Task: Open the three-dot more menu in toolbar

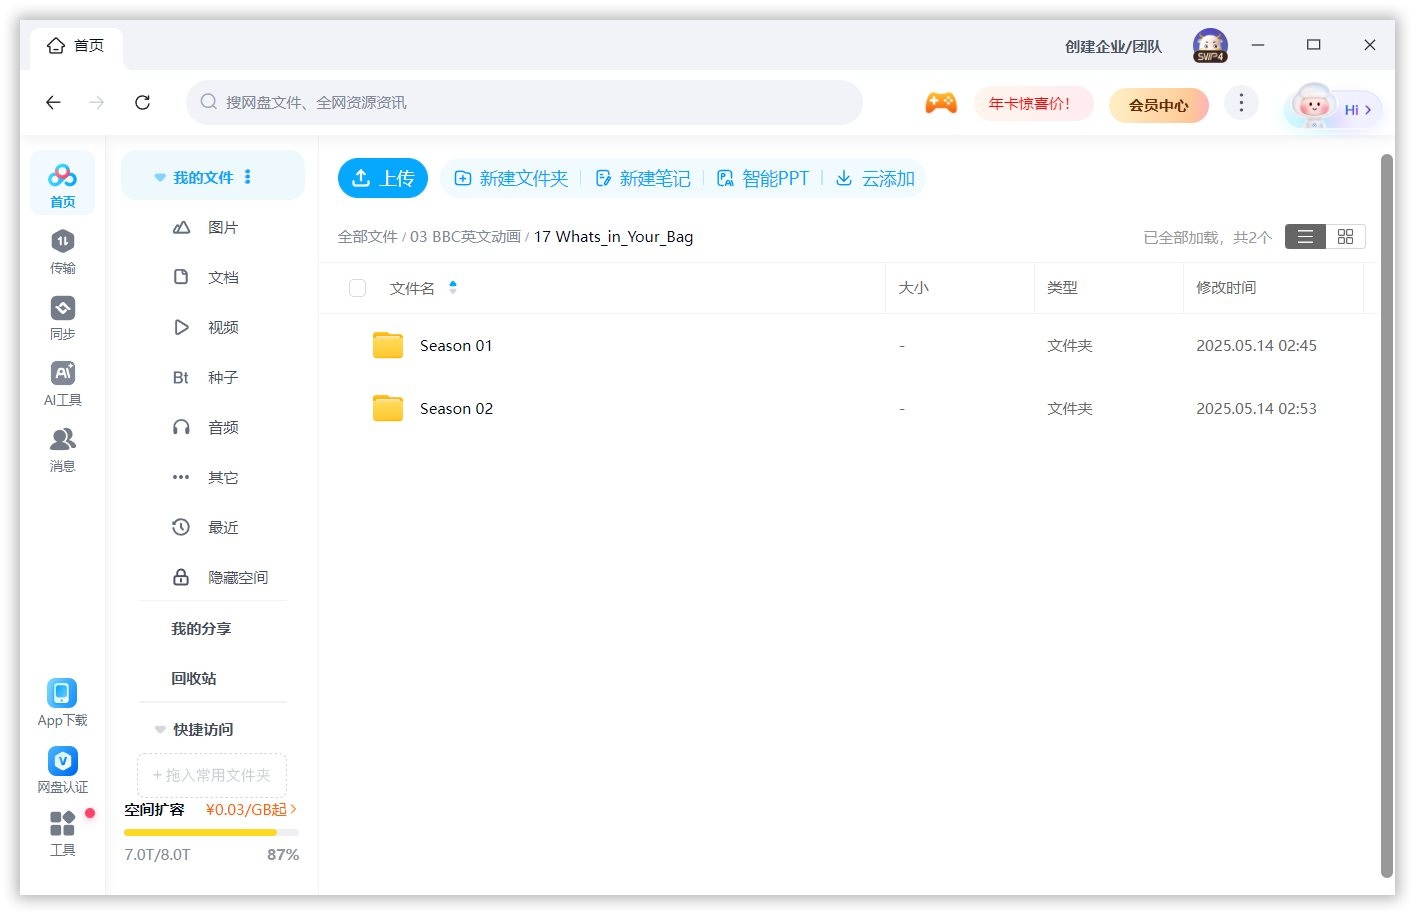Action: (1241, 103)
